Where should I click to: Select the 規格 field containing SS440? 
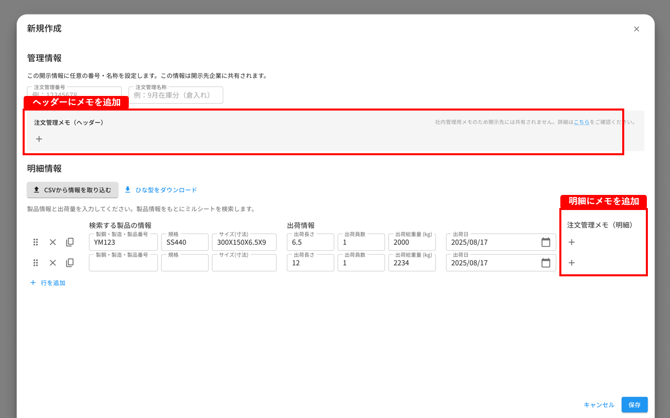185,242
